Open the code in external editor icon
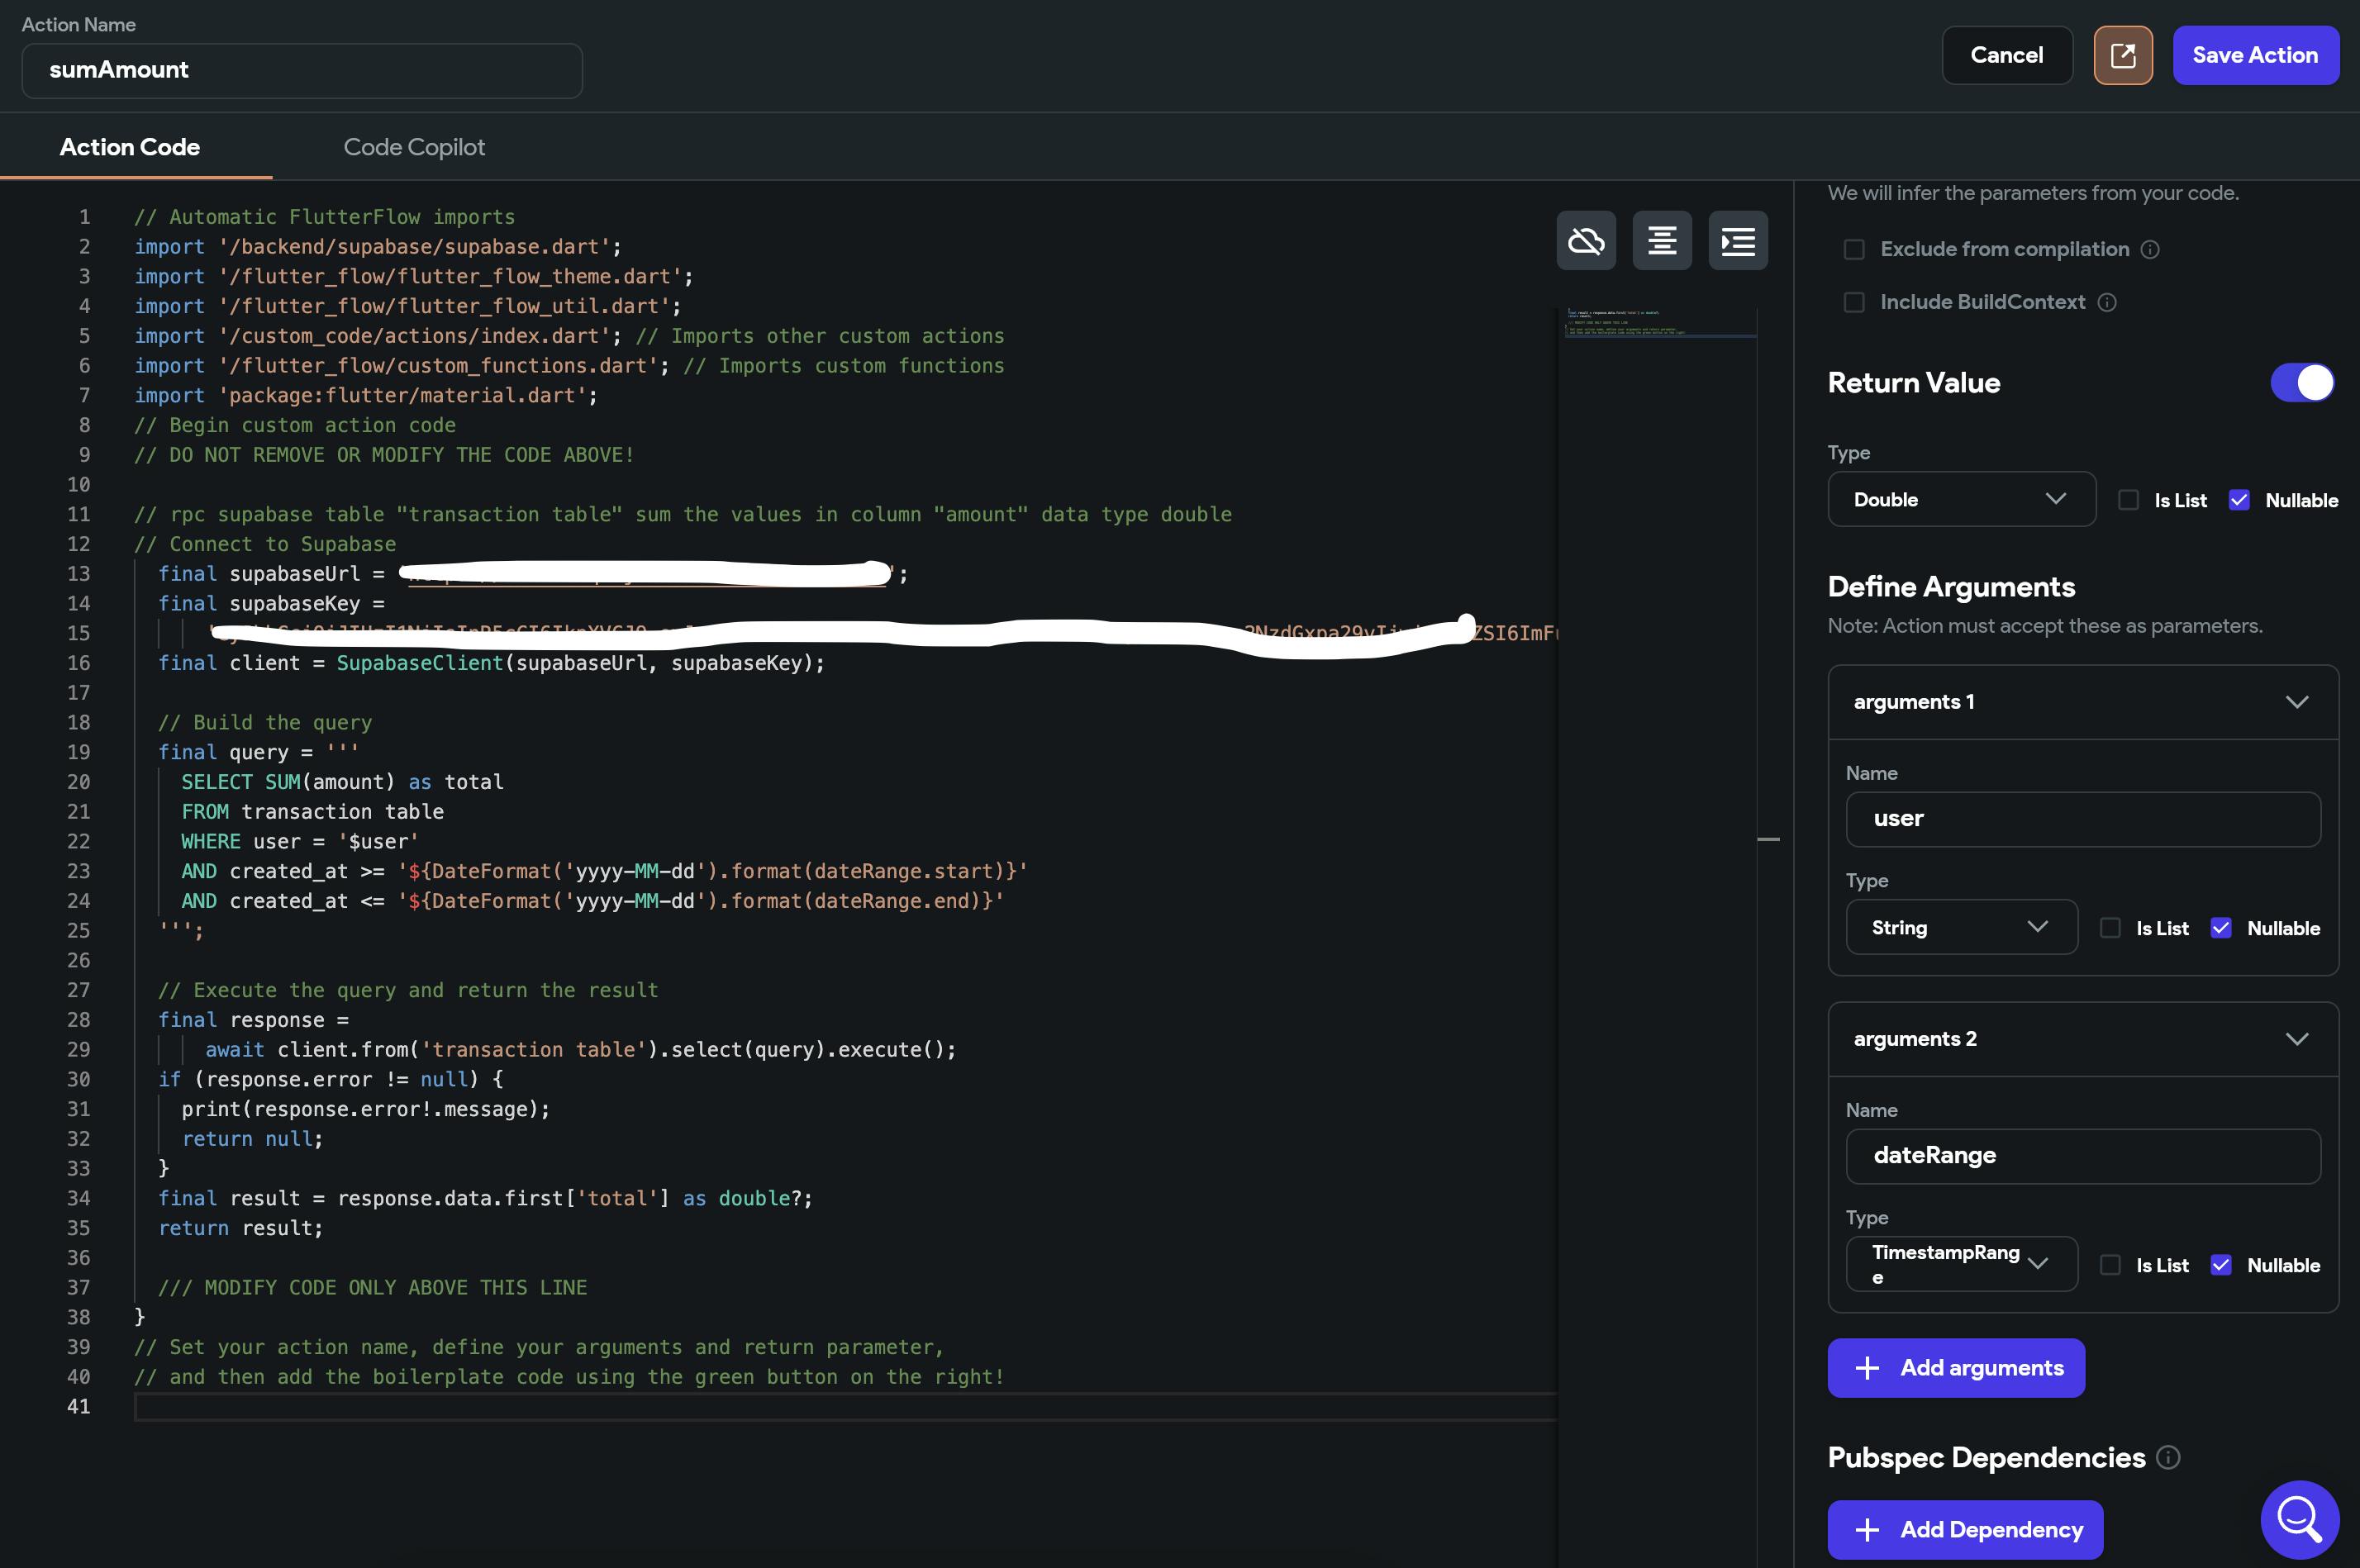This screenshot has height=1568, width=2360. [x=2123, y=56]
